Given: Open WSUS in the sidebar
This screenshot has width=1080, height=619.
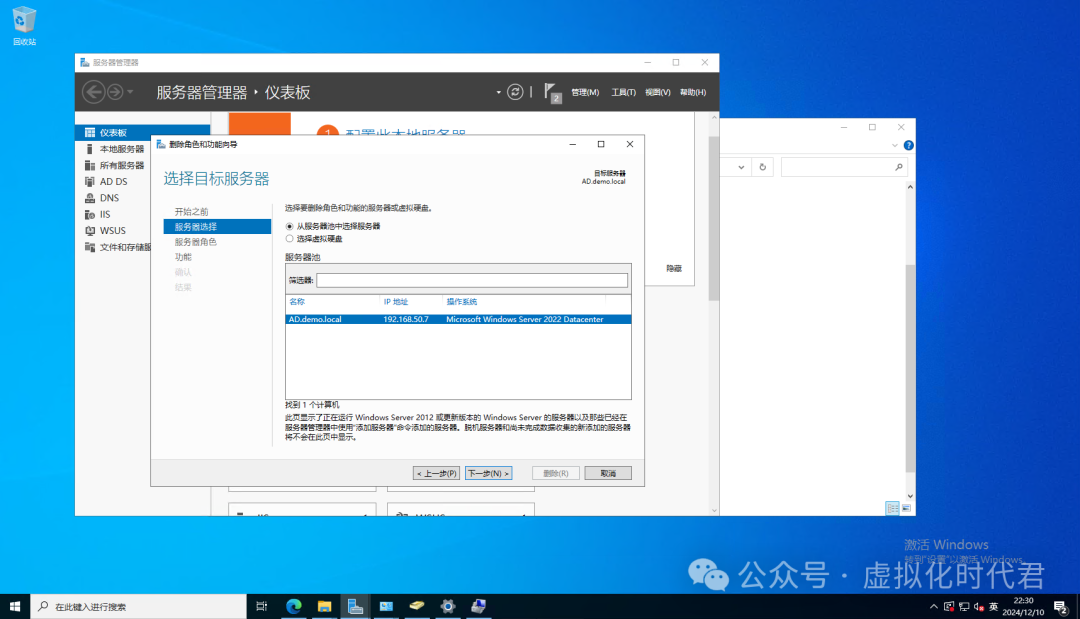Looking at the screenshot, I should pos(112,231).
